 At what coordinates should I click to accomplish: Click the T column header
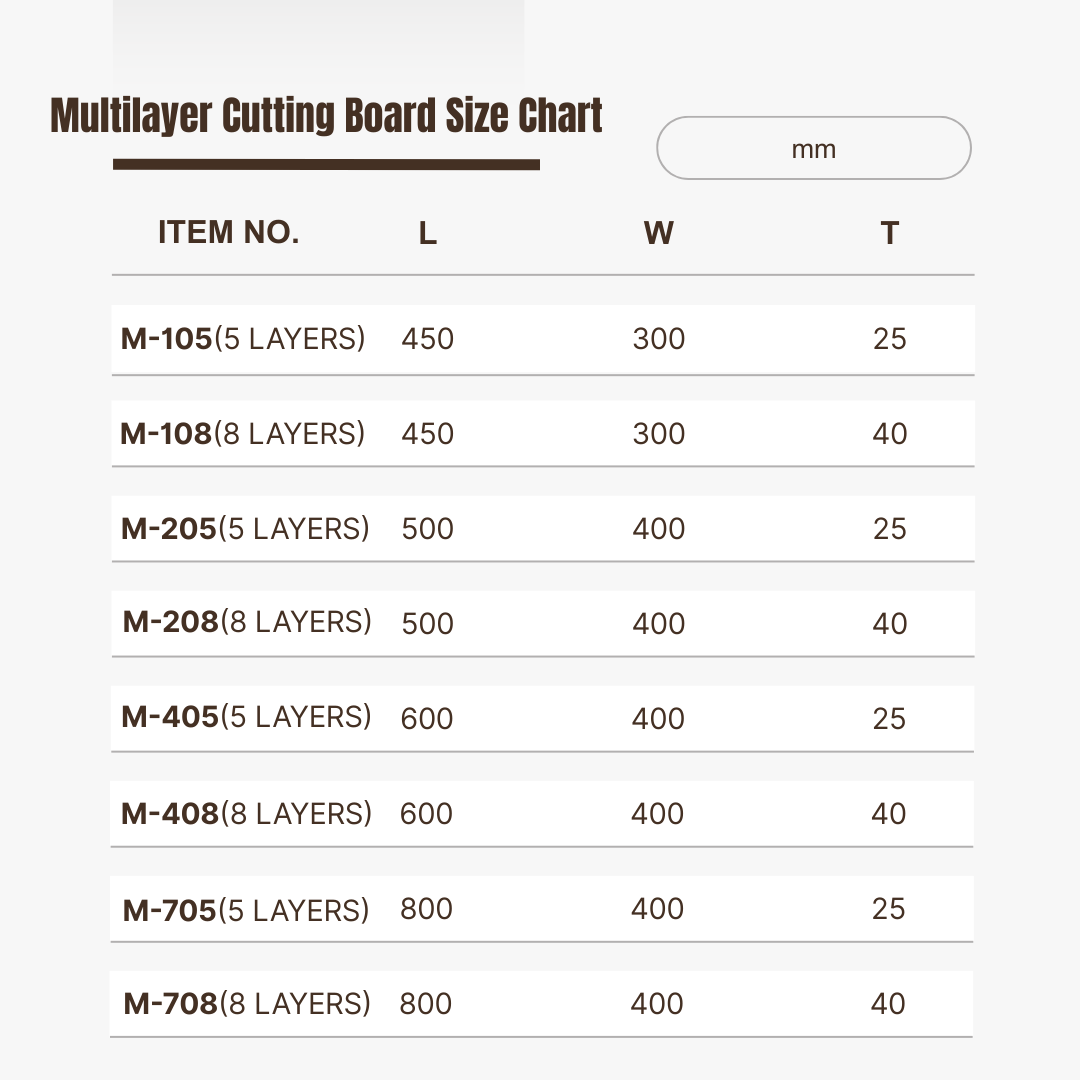coord(889,233)
